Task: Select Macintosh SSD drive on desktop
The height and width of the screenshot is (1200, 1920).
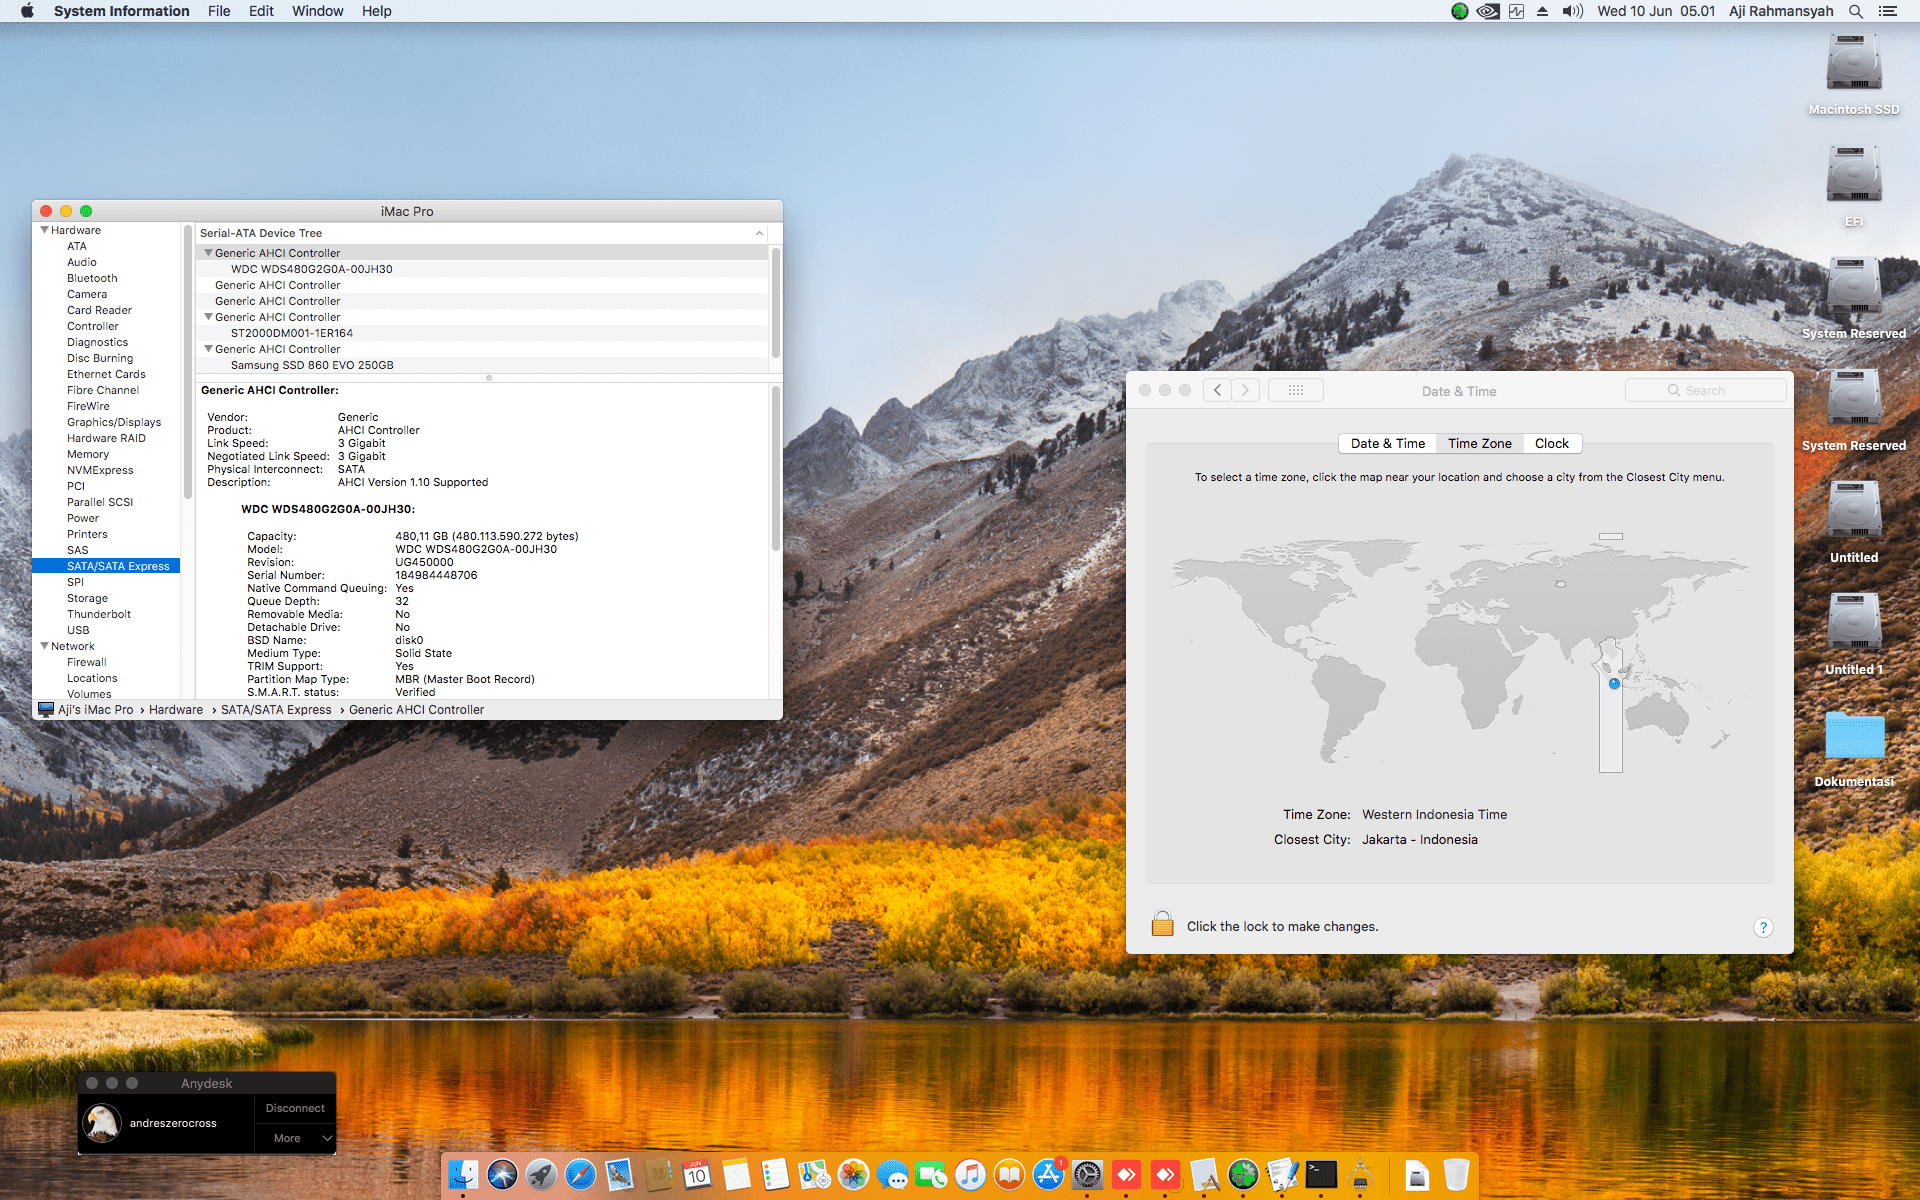Action: point(1854,75)
